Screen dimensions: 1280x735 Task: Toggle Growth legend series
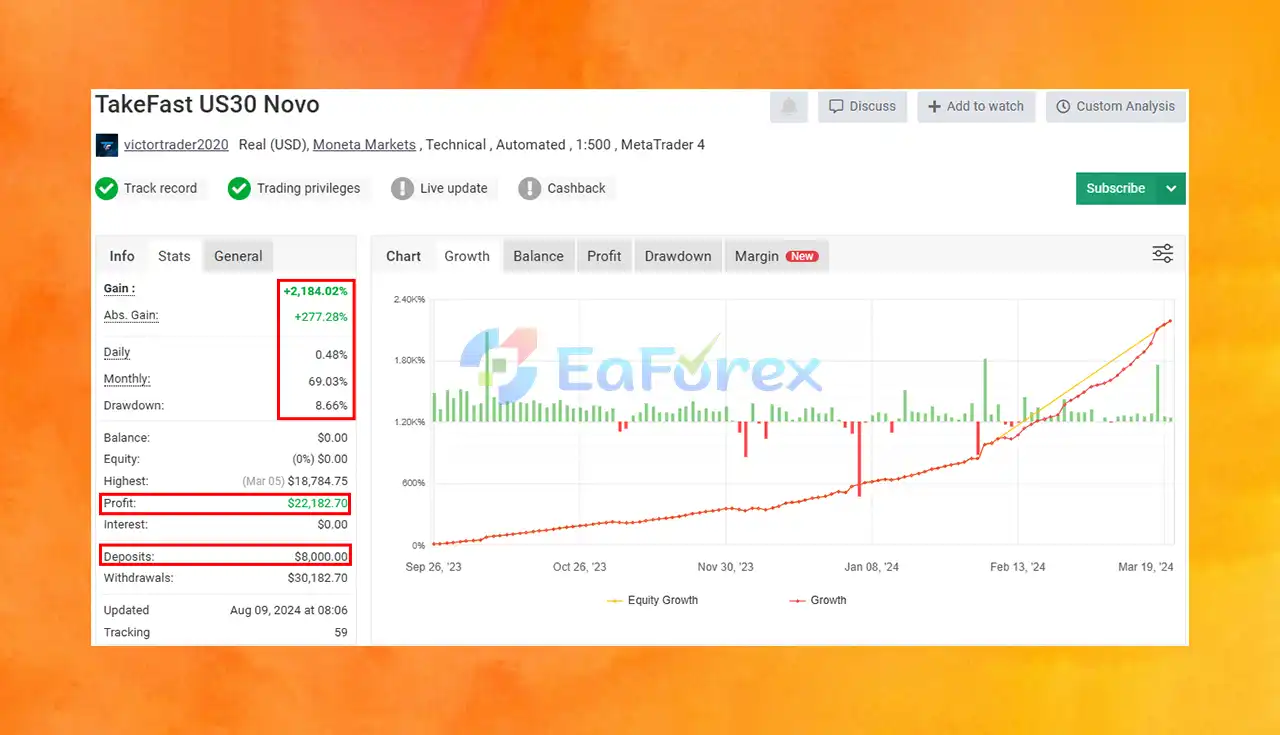click(818, 600)
